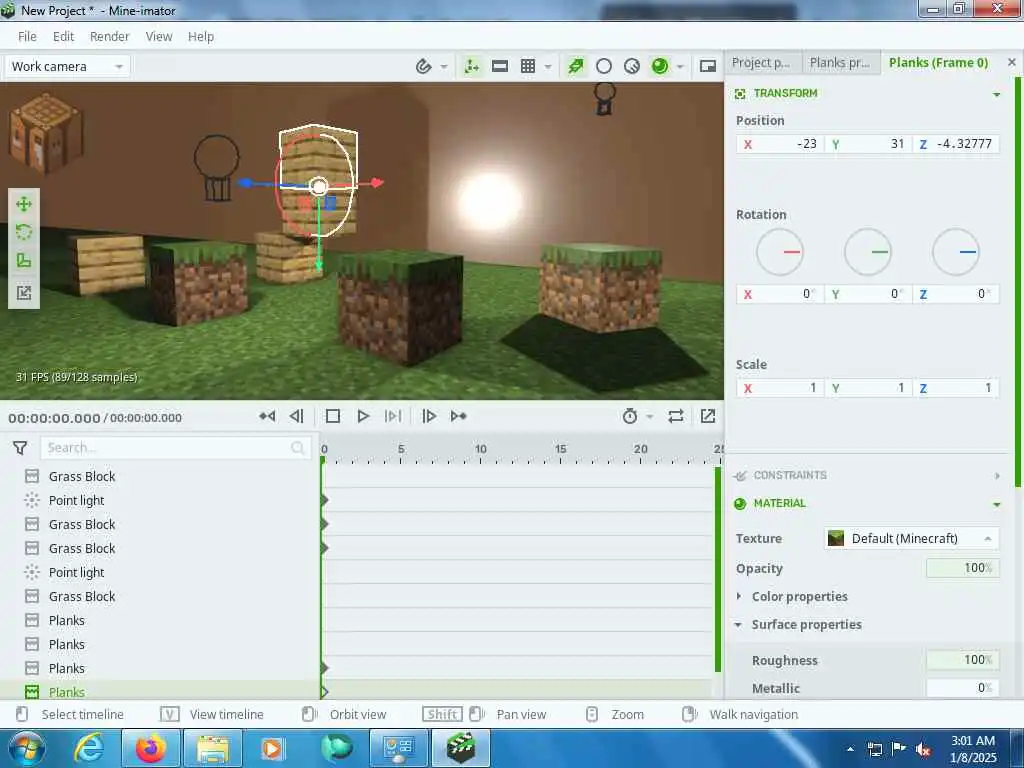Toggle the grid icon in viewport toolbar
This screenshot has height=768, width=1024.
(528, 66)
